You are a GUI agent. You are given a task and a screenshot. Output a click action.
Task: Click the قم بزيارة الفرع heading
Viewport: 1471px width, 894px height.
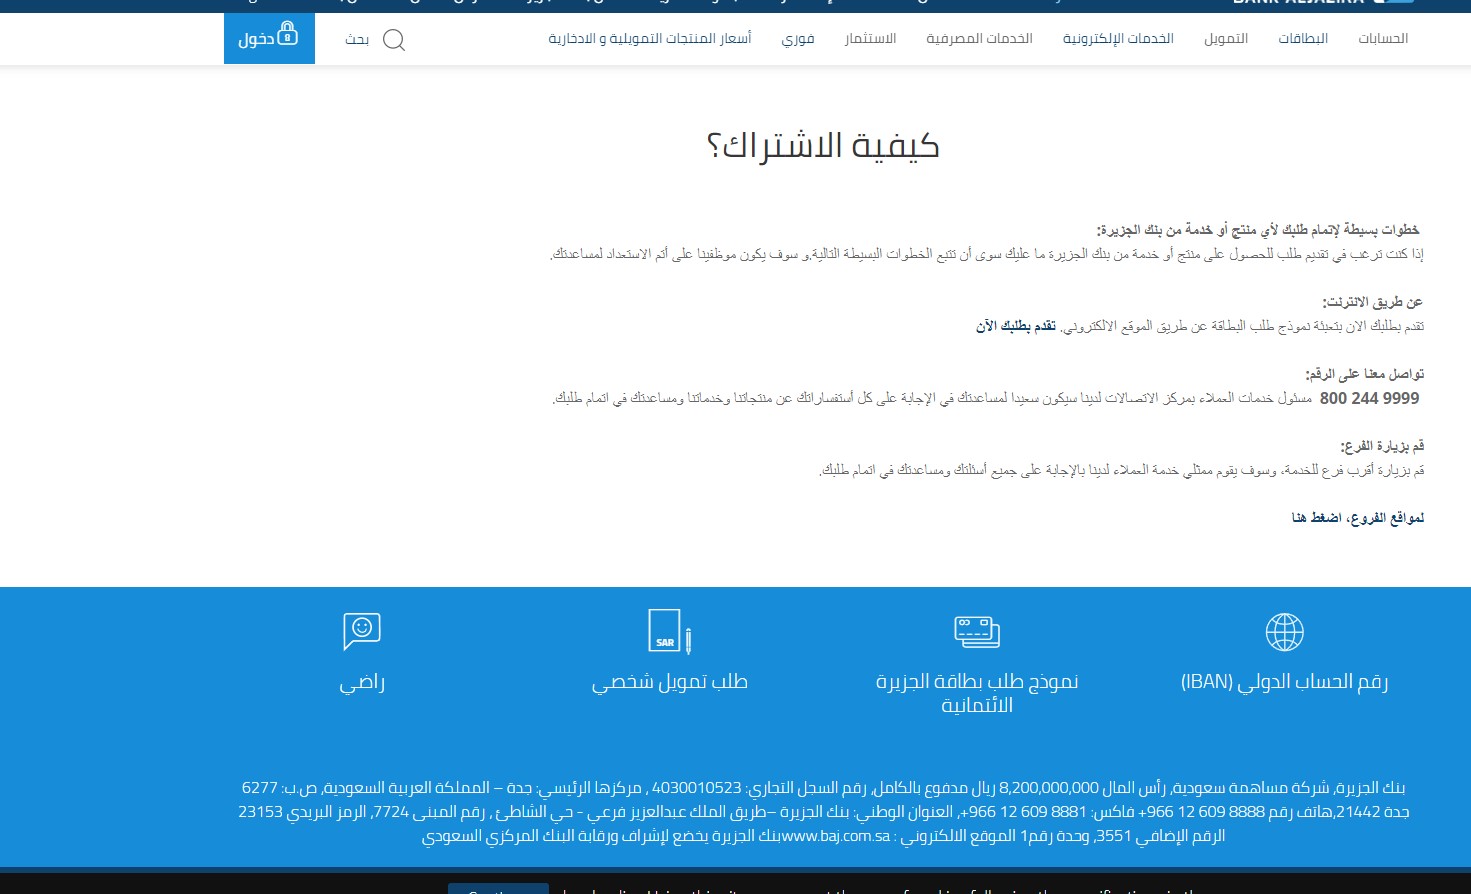pos(1382,446)
